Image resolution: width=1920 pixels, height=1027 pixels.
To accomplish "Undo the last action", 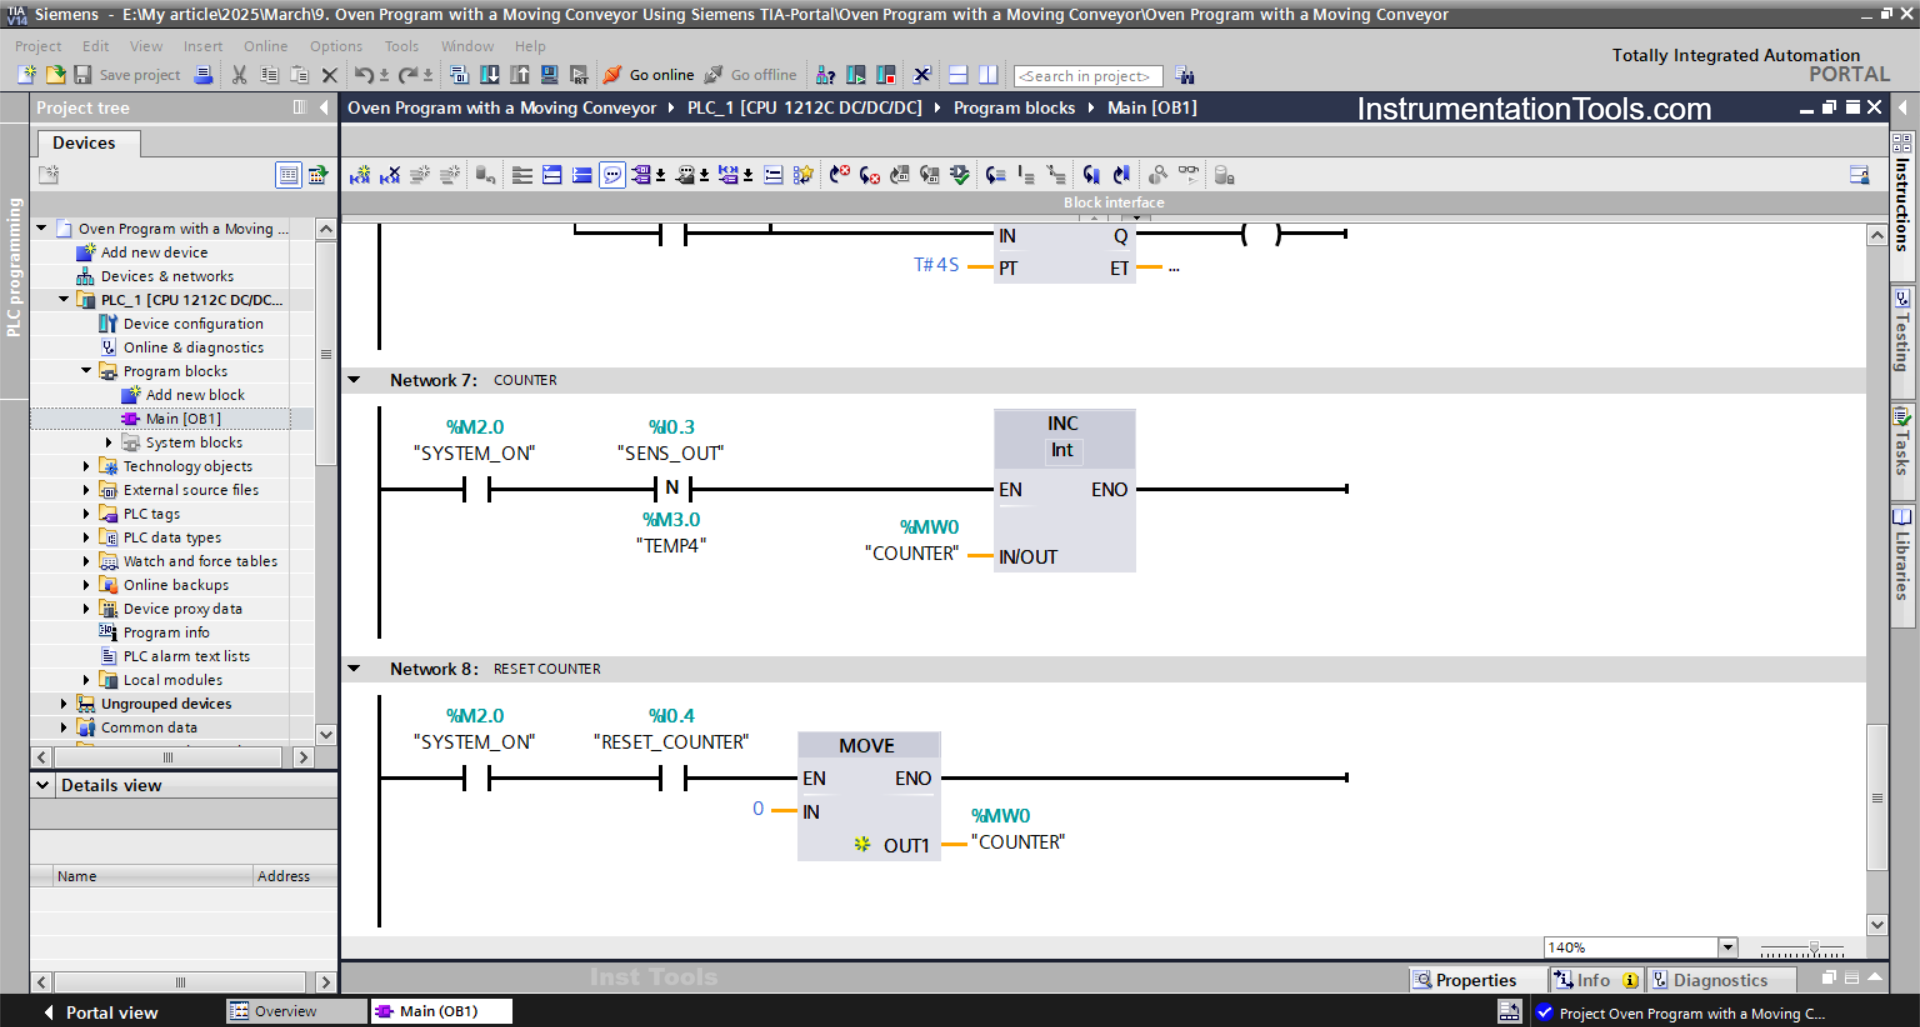I will click(x=363, y=74).
